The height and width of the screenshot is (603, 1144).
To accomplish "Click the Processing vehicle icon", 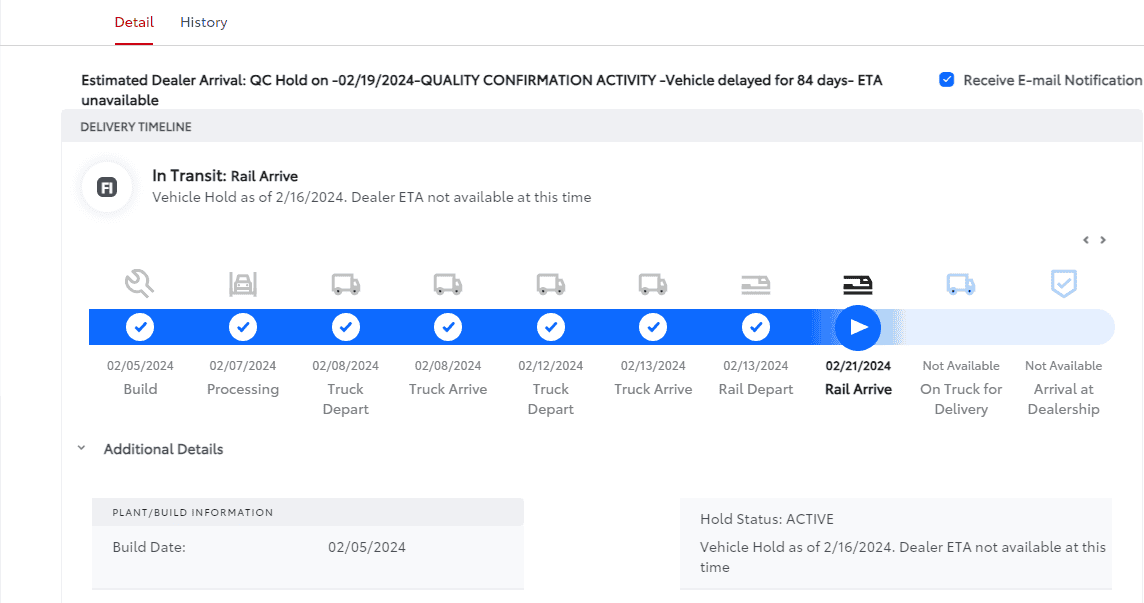I will (x=243, y=285).
